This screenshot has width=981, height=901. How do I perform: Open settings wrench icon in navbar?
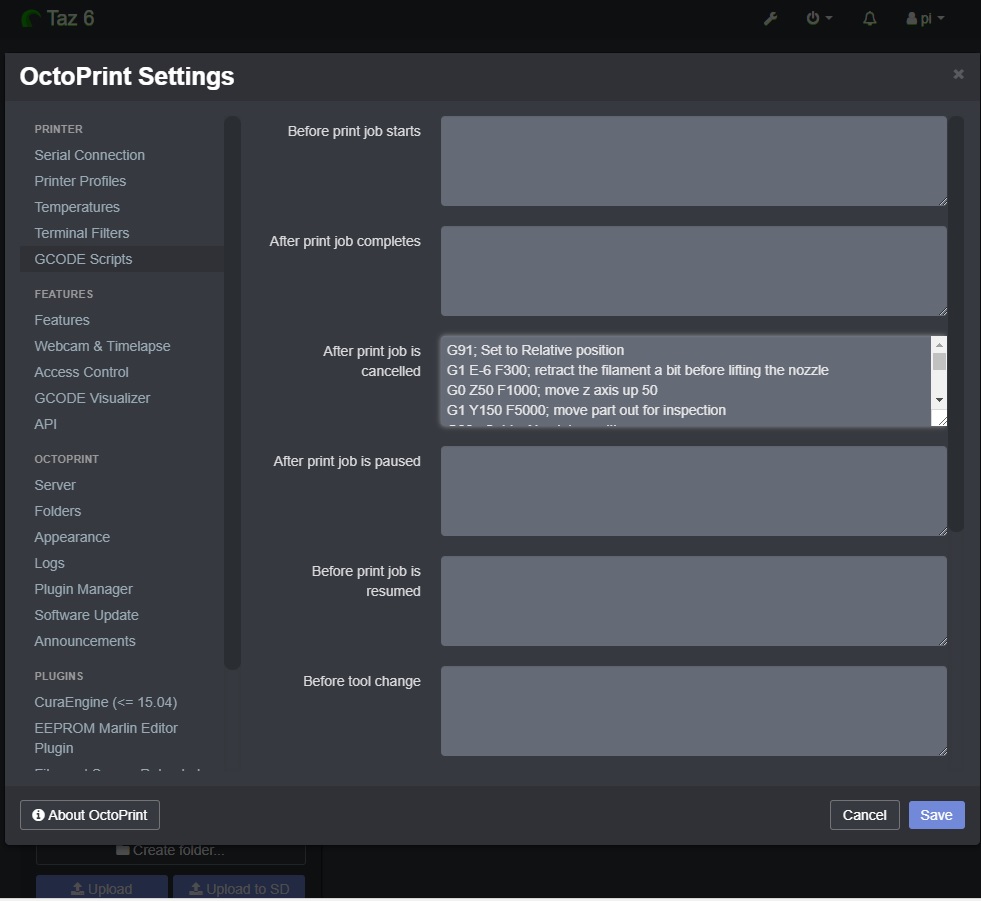(x=770, y=19)
